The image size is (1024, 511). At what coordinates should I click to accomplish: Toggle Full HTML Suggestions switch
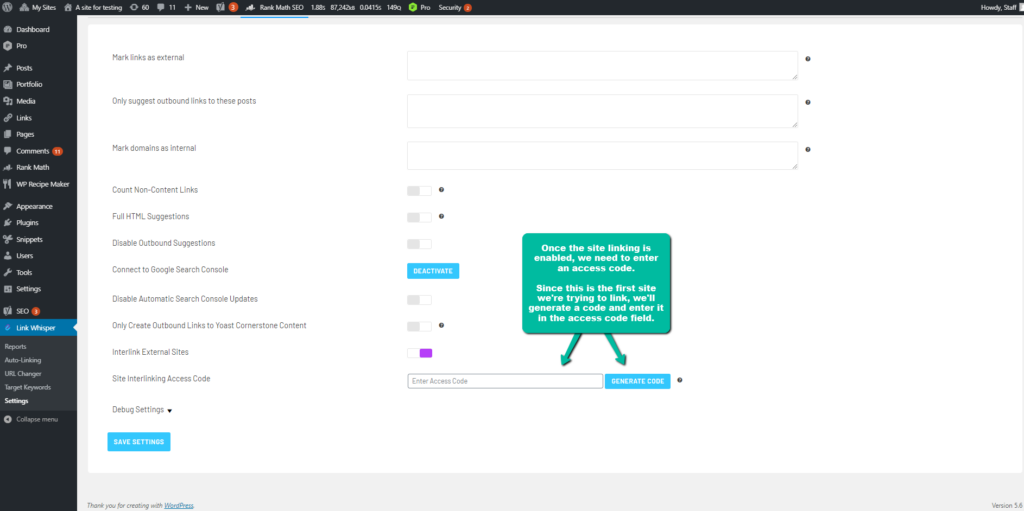[x=419, y=217]
